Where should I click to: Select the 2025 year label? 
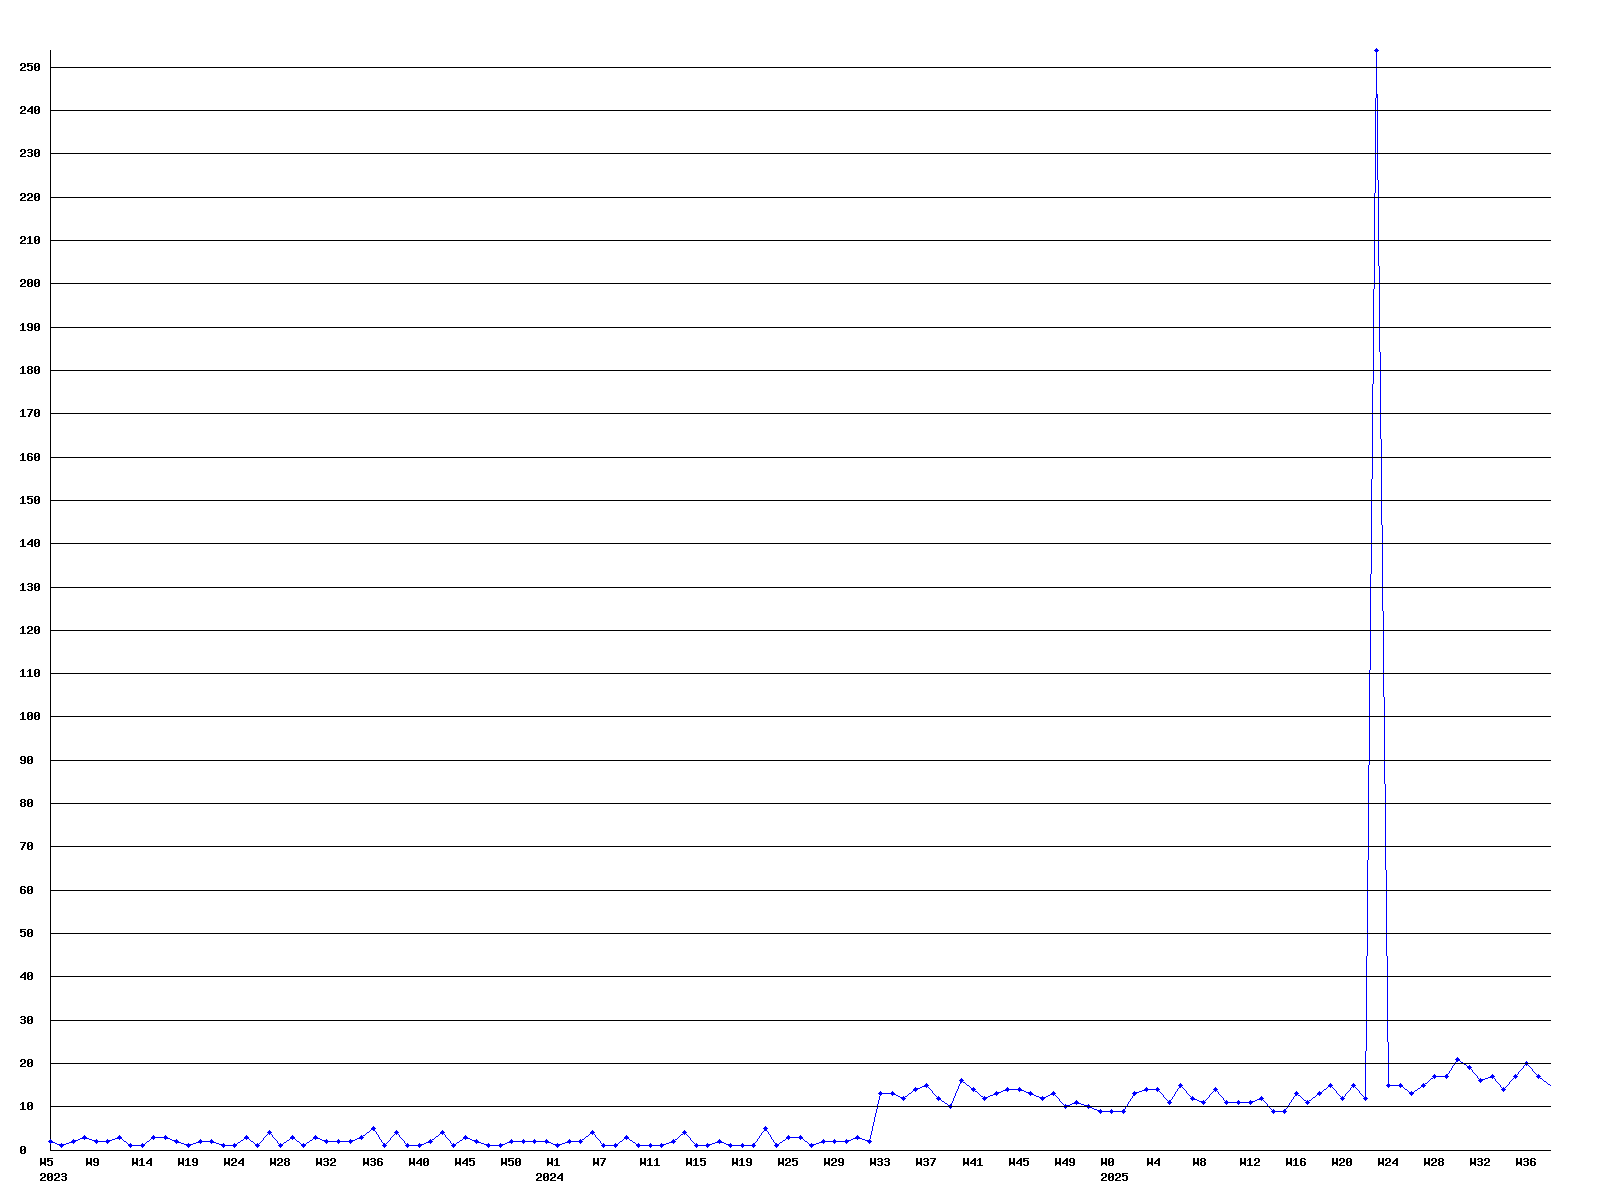tap(1114, 1177)
